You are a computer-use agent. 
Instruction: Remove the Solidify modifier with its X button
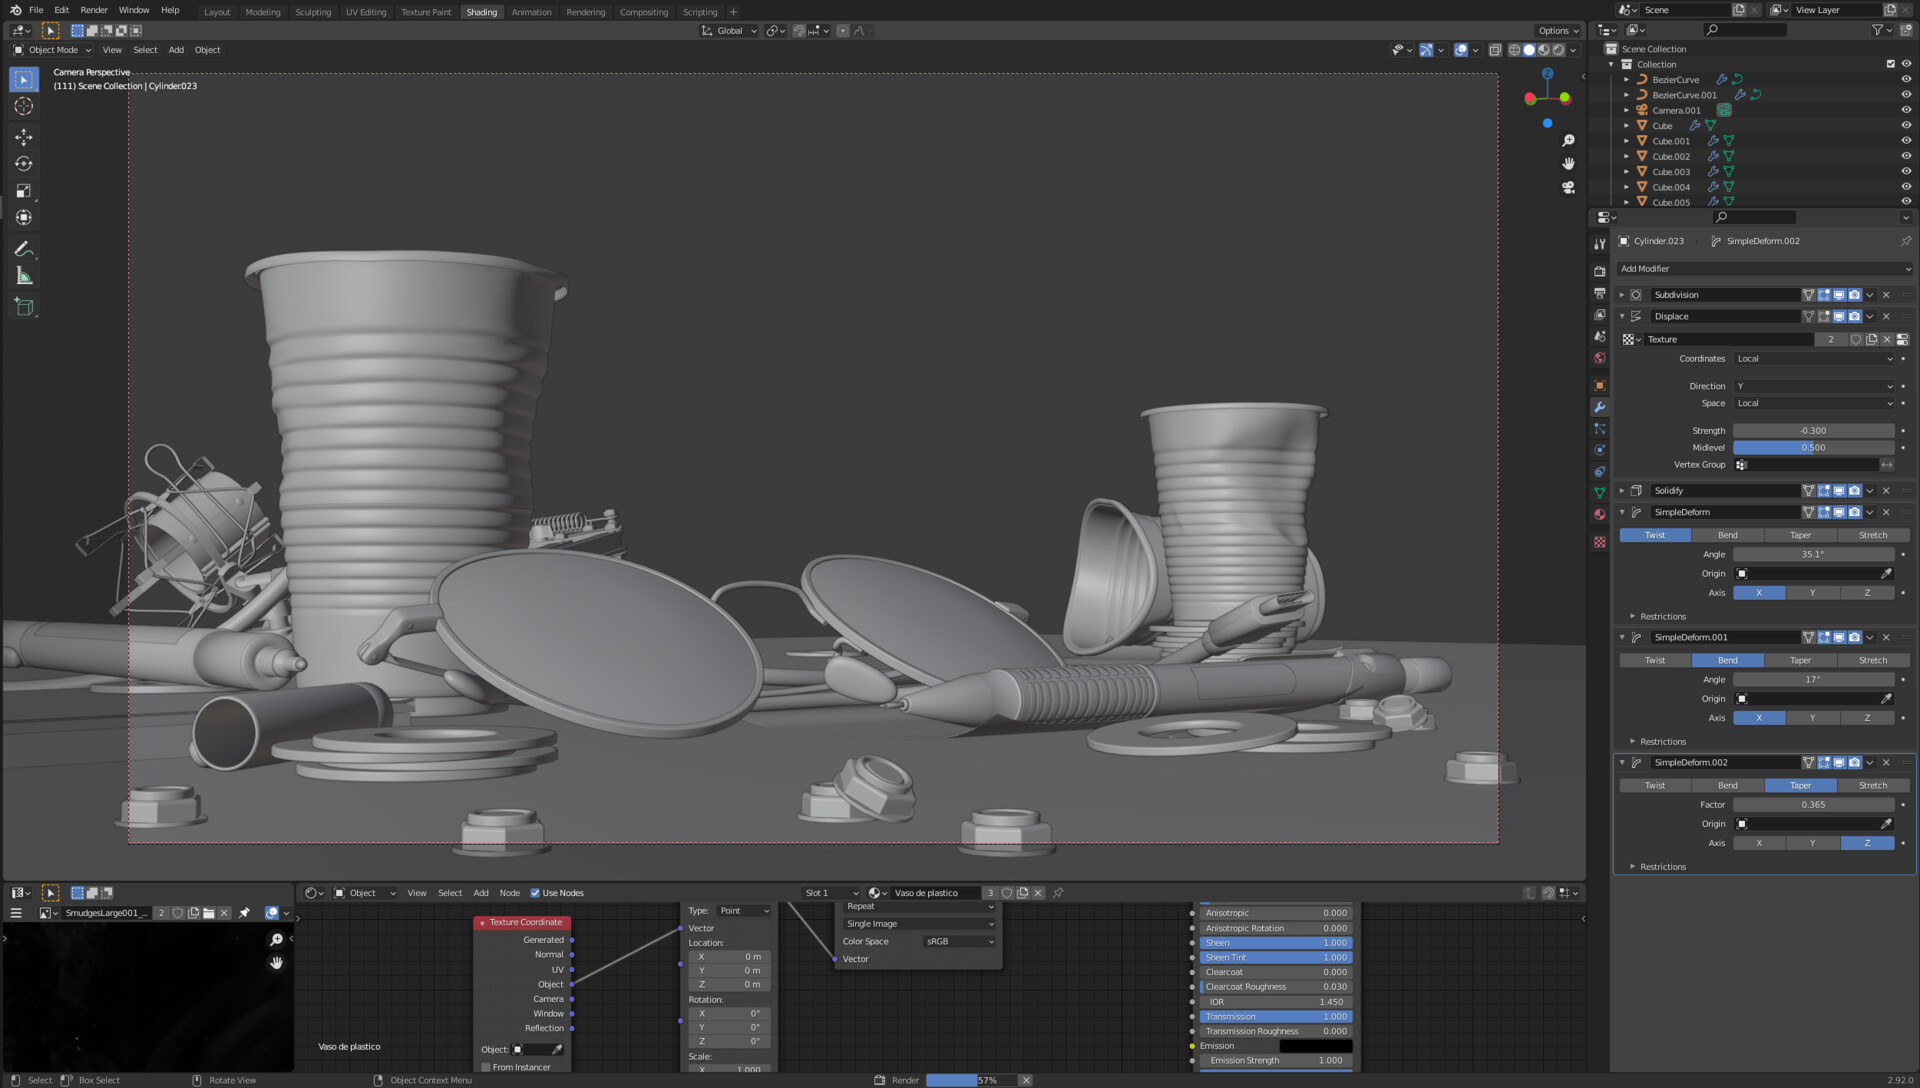pyautogui.click(x=1886, y=490)
